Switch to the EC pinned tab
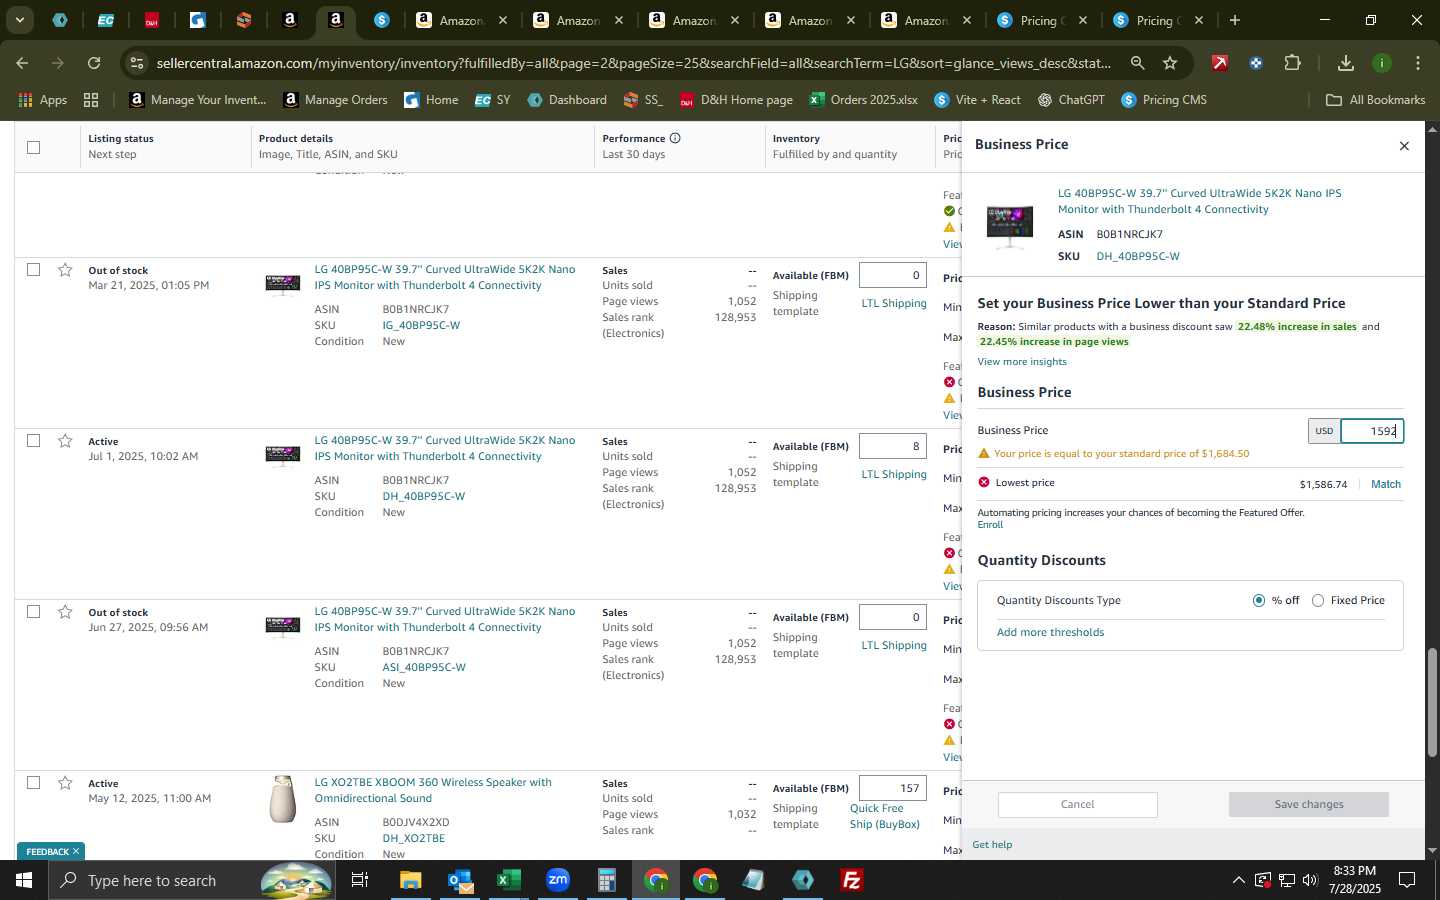1440x900 pixels. coord(105,20)
